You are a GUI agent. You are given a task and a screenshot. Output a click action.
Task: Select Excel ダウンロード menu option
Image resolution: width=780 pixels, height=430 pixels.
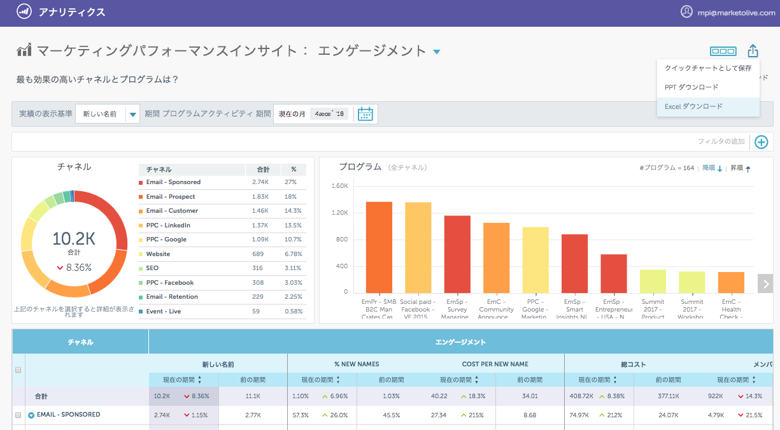693,106
